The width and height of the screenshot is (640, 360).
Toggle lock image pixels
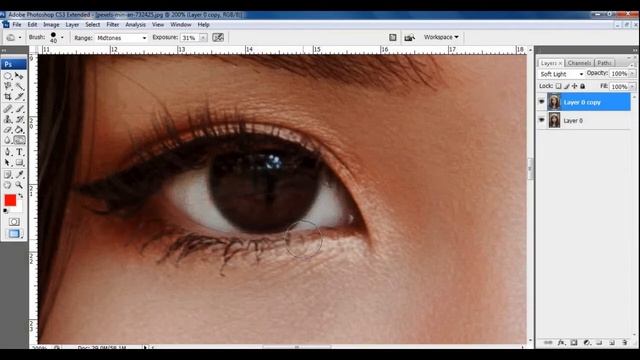click(x=567, y=86)
